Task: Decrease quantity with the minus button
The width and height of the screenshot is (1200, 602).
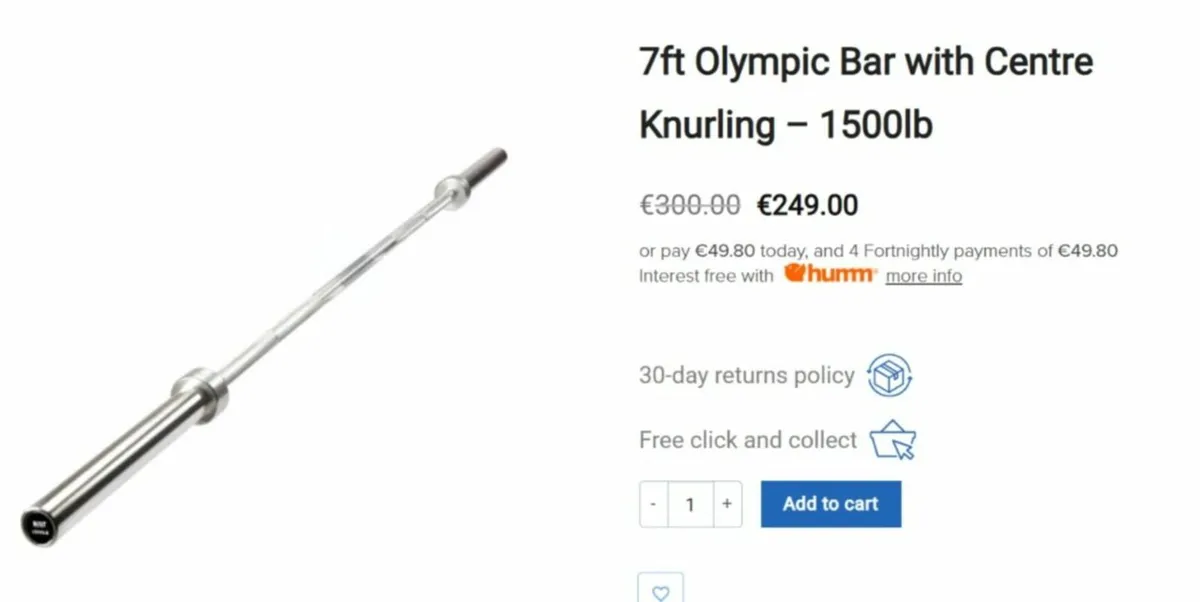Action: pos(654,504)
